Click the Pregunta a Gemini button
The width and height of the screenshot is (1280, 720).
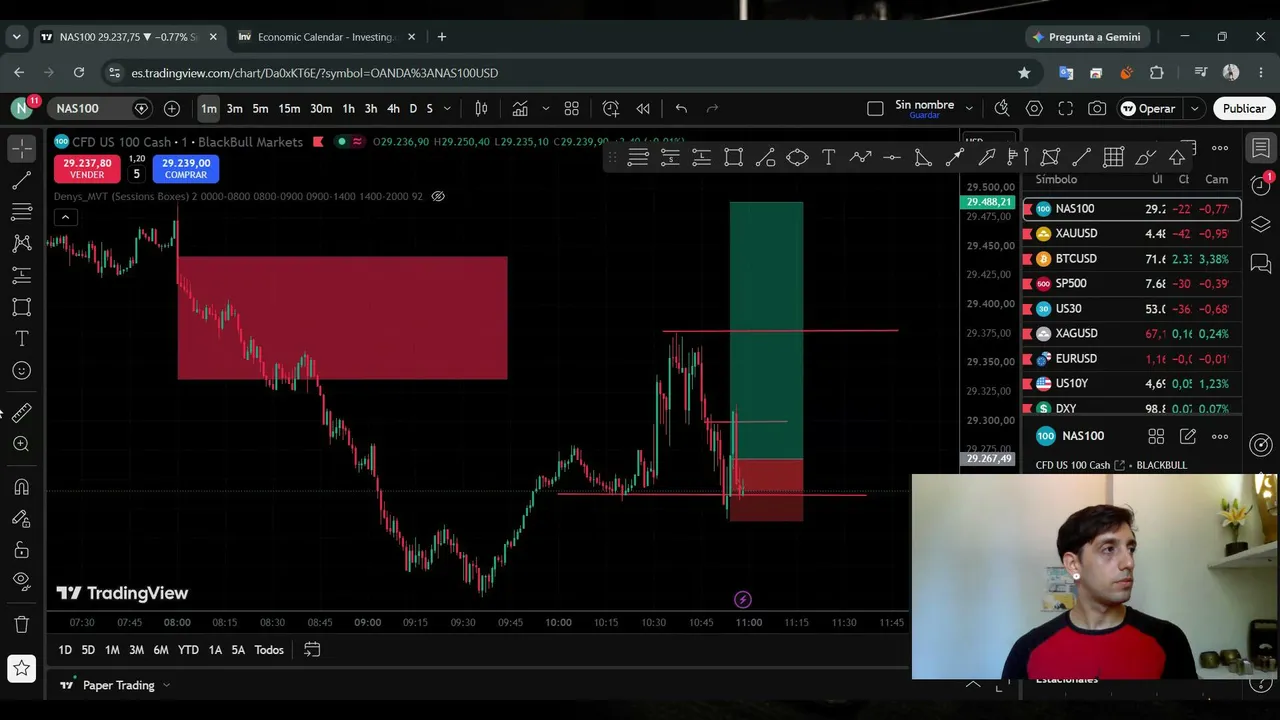tap(1086, 37)
